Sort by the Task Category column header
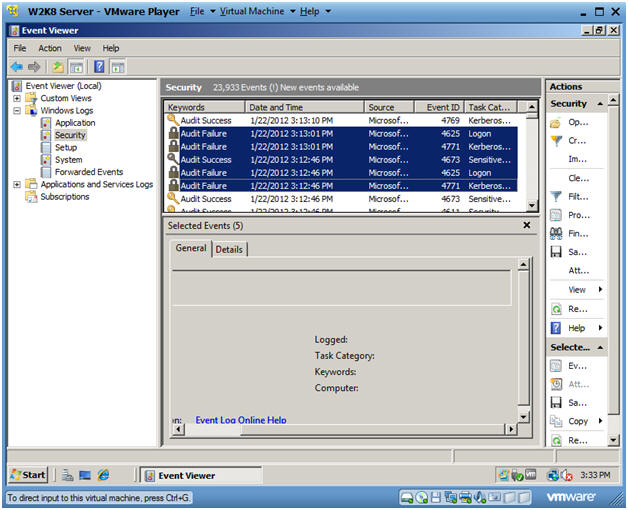628x510 pixels. click(491, 107)
